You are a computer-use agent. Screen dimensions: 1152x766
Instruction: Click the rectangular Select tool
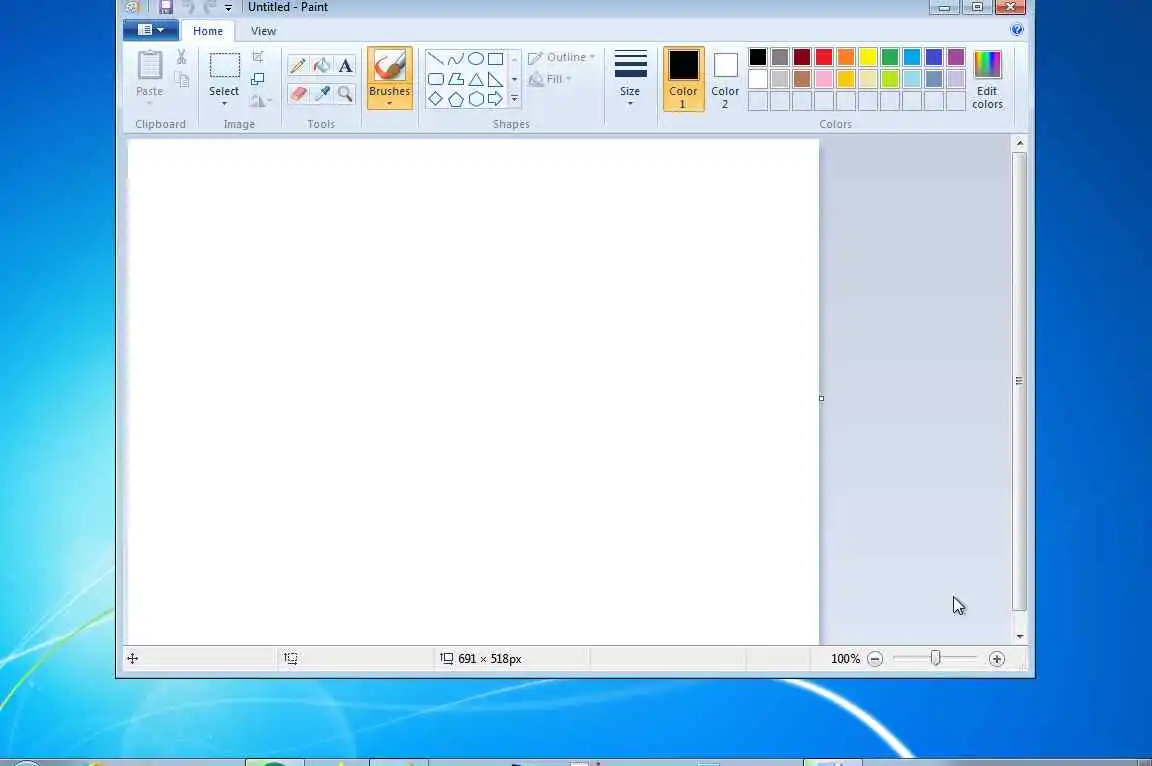[224, 65]
